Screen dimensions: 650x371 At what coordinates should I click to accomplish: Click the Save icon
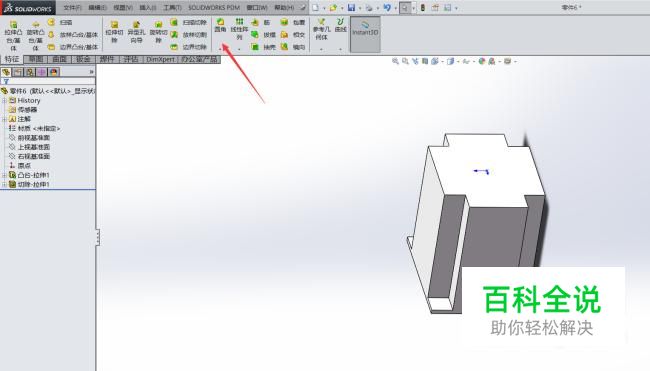click(352, 7)
